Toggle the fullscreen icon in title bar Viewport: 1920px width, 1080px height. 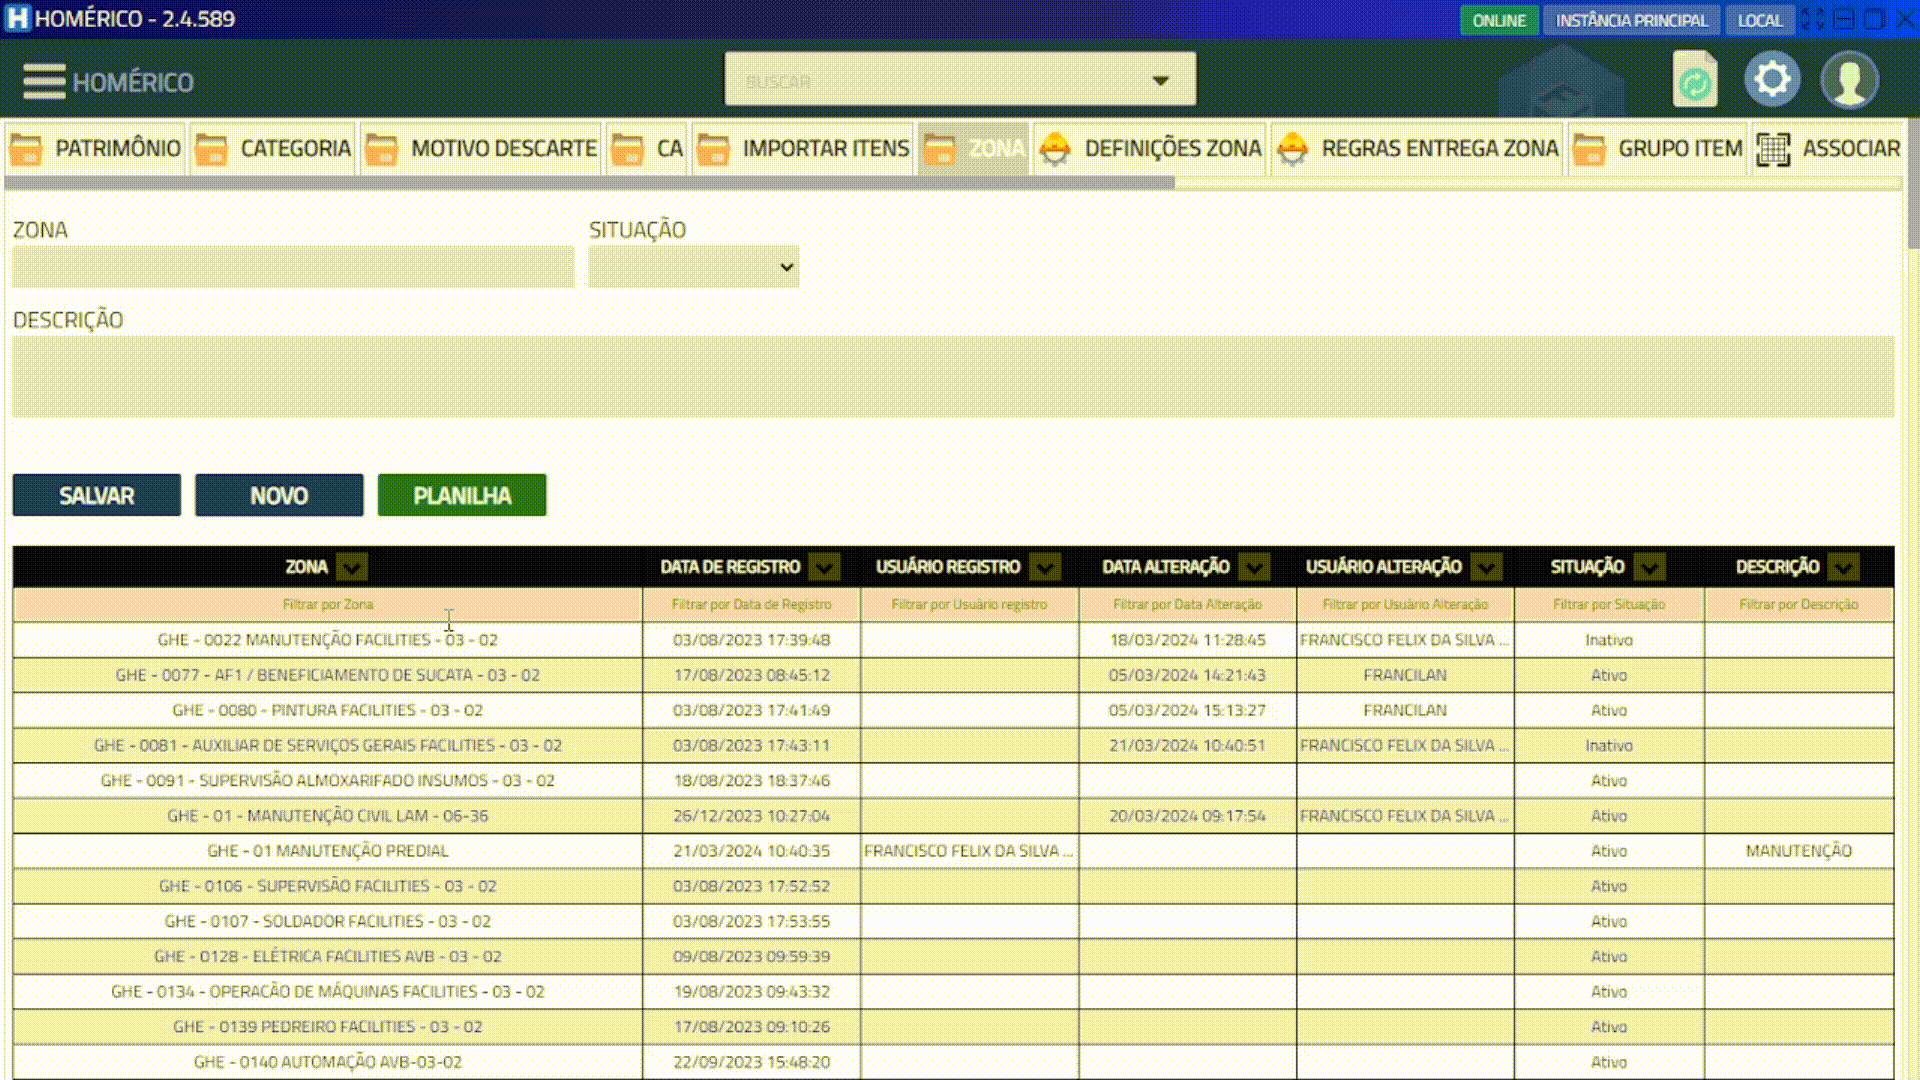[x=1813, y=19]
